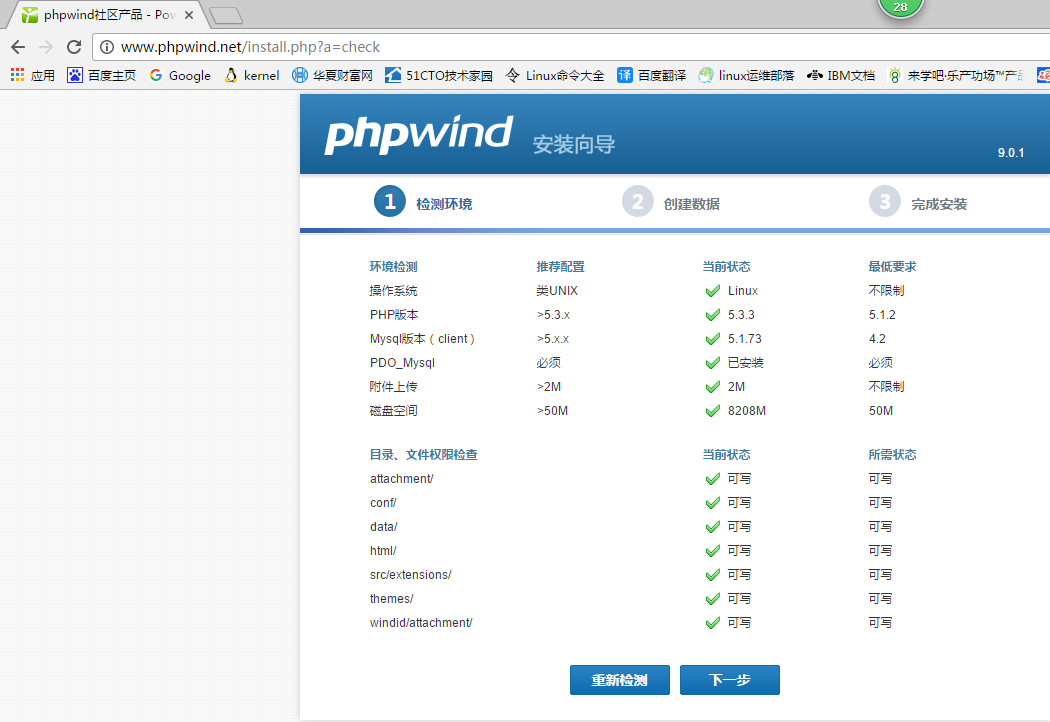Click the 2M current status value
The image size is (1050, 722).
pos(737,386)
